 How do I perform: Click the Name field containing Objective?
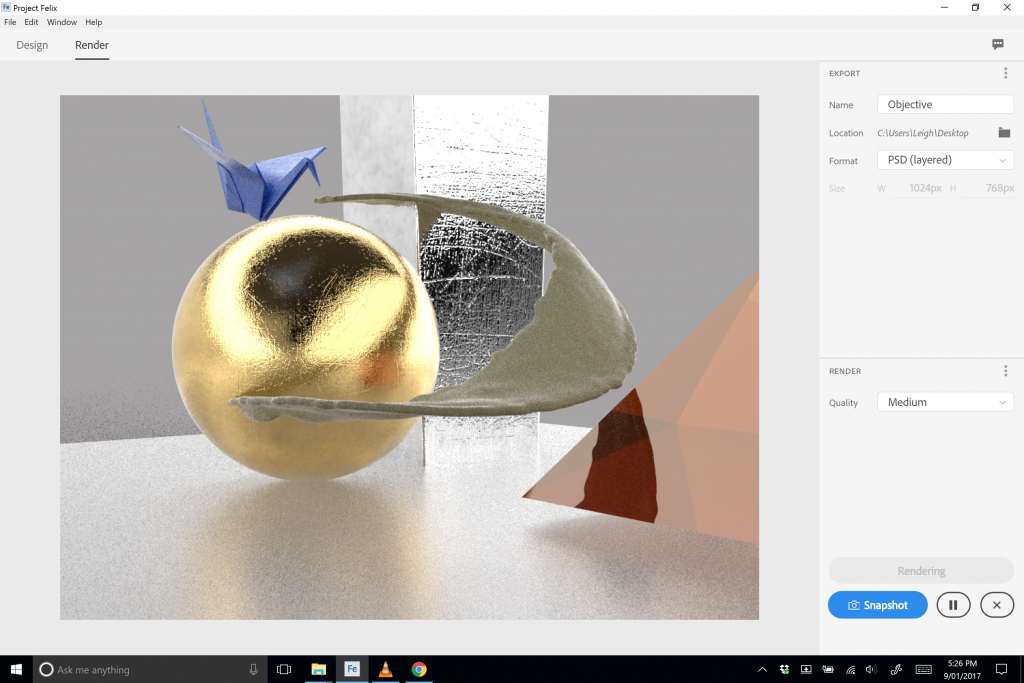point(945,105)
